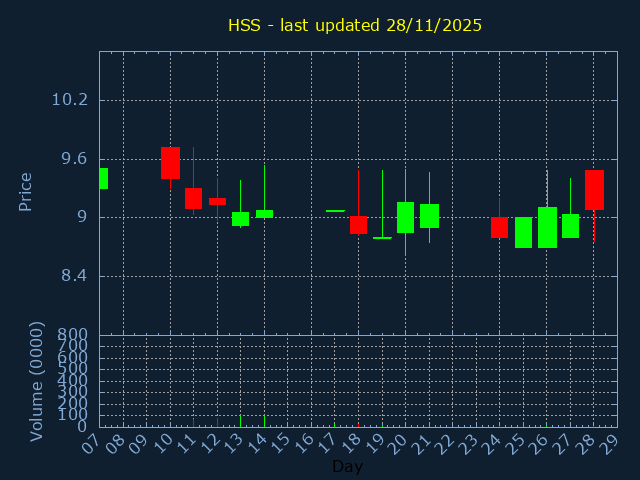
Task: Click the red candlestick on day 10
Action: (x=170, y=163)
